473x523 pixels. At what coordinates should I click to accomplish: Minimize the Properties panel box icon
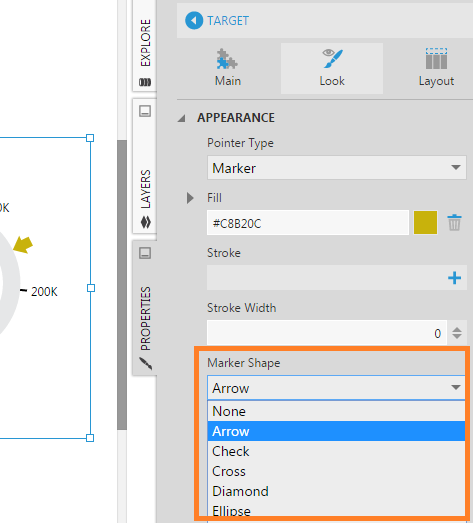(x=145, y=253)
